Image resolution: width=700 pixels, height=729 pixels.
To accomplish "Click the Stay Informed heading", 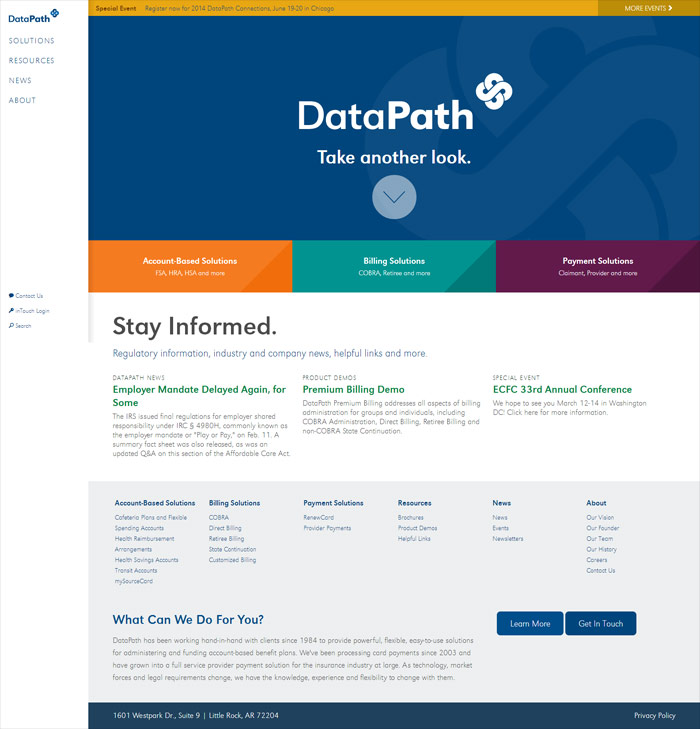I will pyautogui.click(x=194, y=326).
